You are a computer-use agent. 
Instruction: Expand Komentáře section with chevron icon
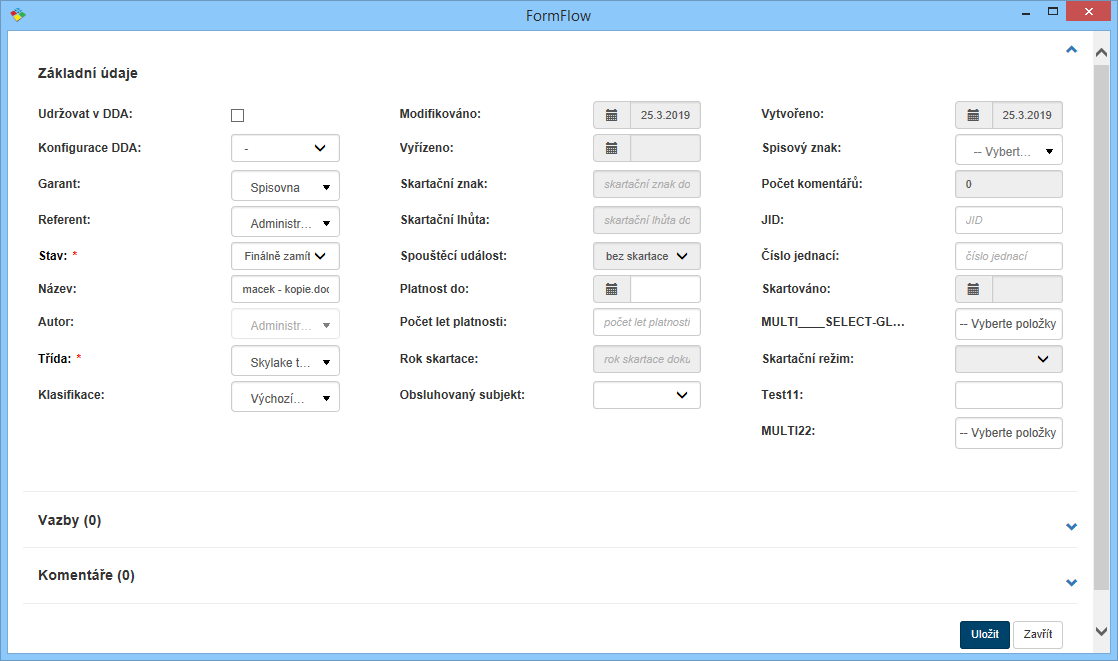point(1071,582)
